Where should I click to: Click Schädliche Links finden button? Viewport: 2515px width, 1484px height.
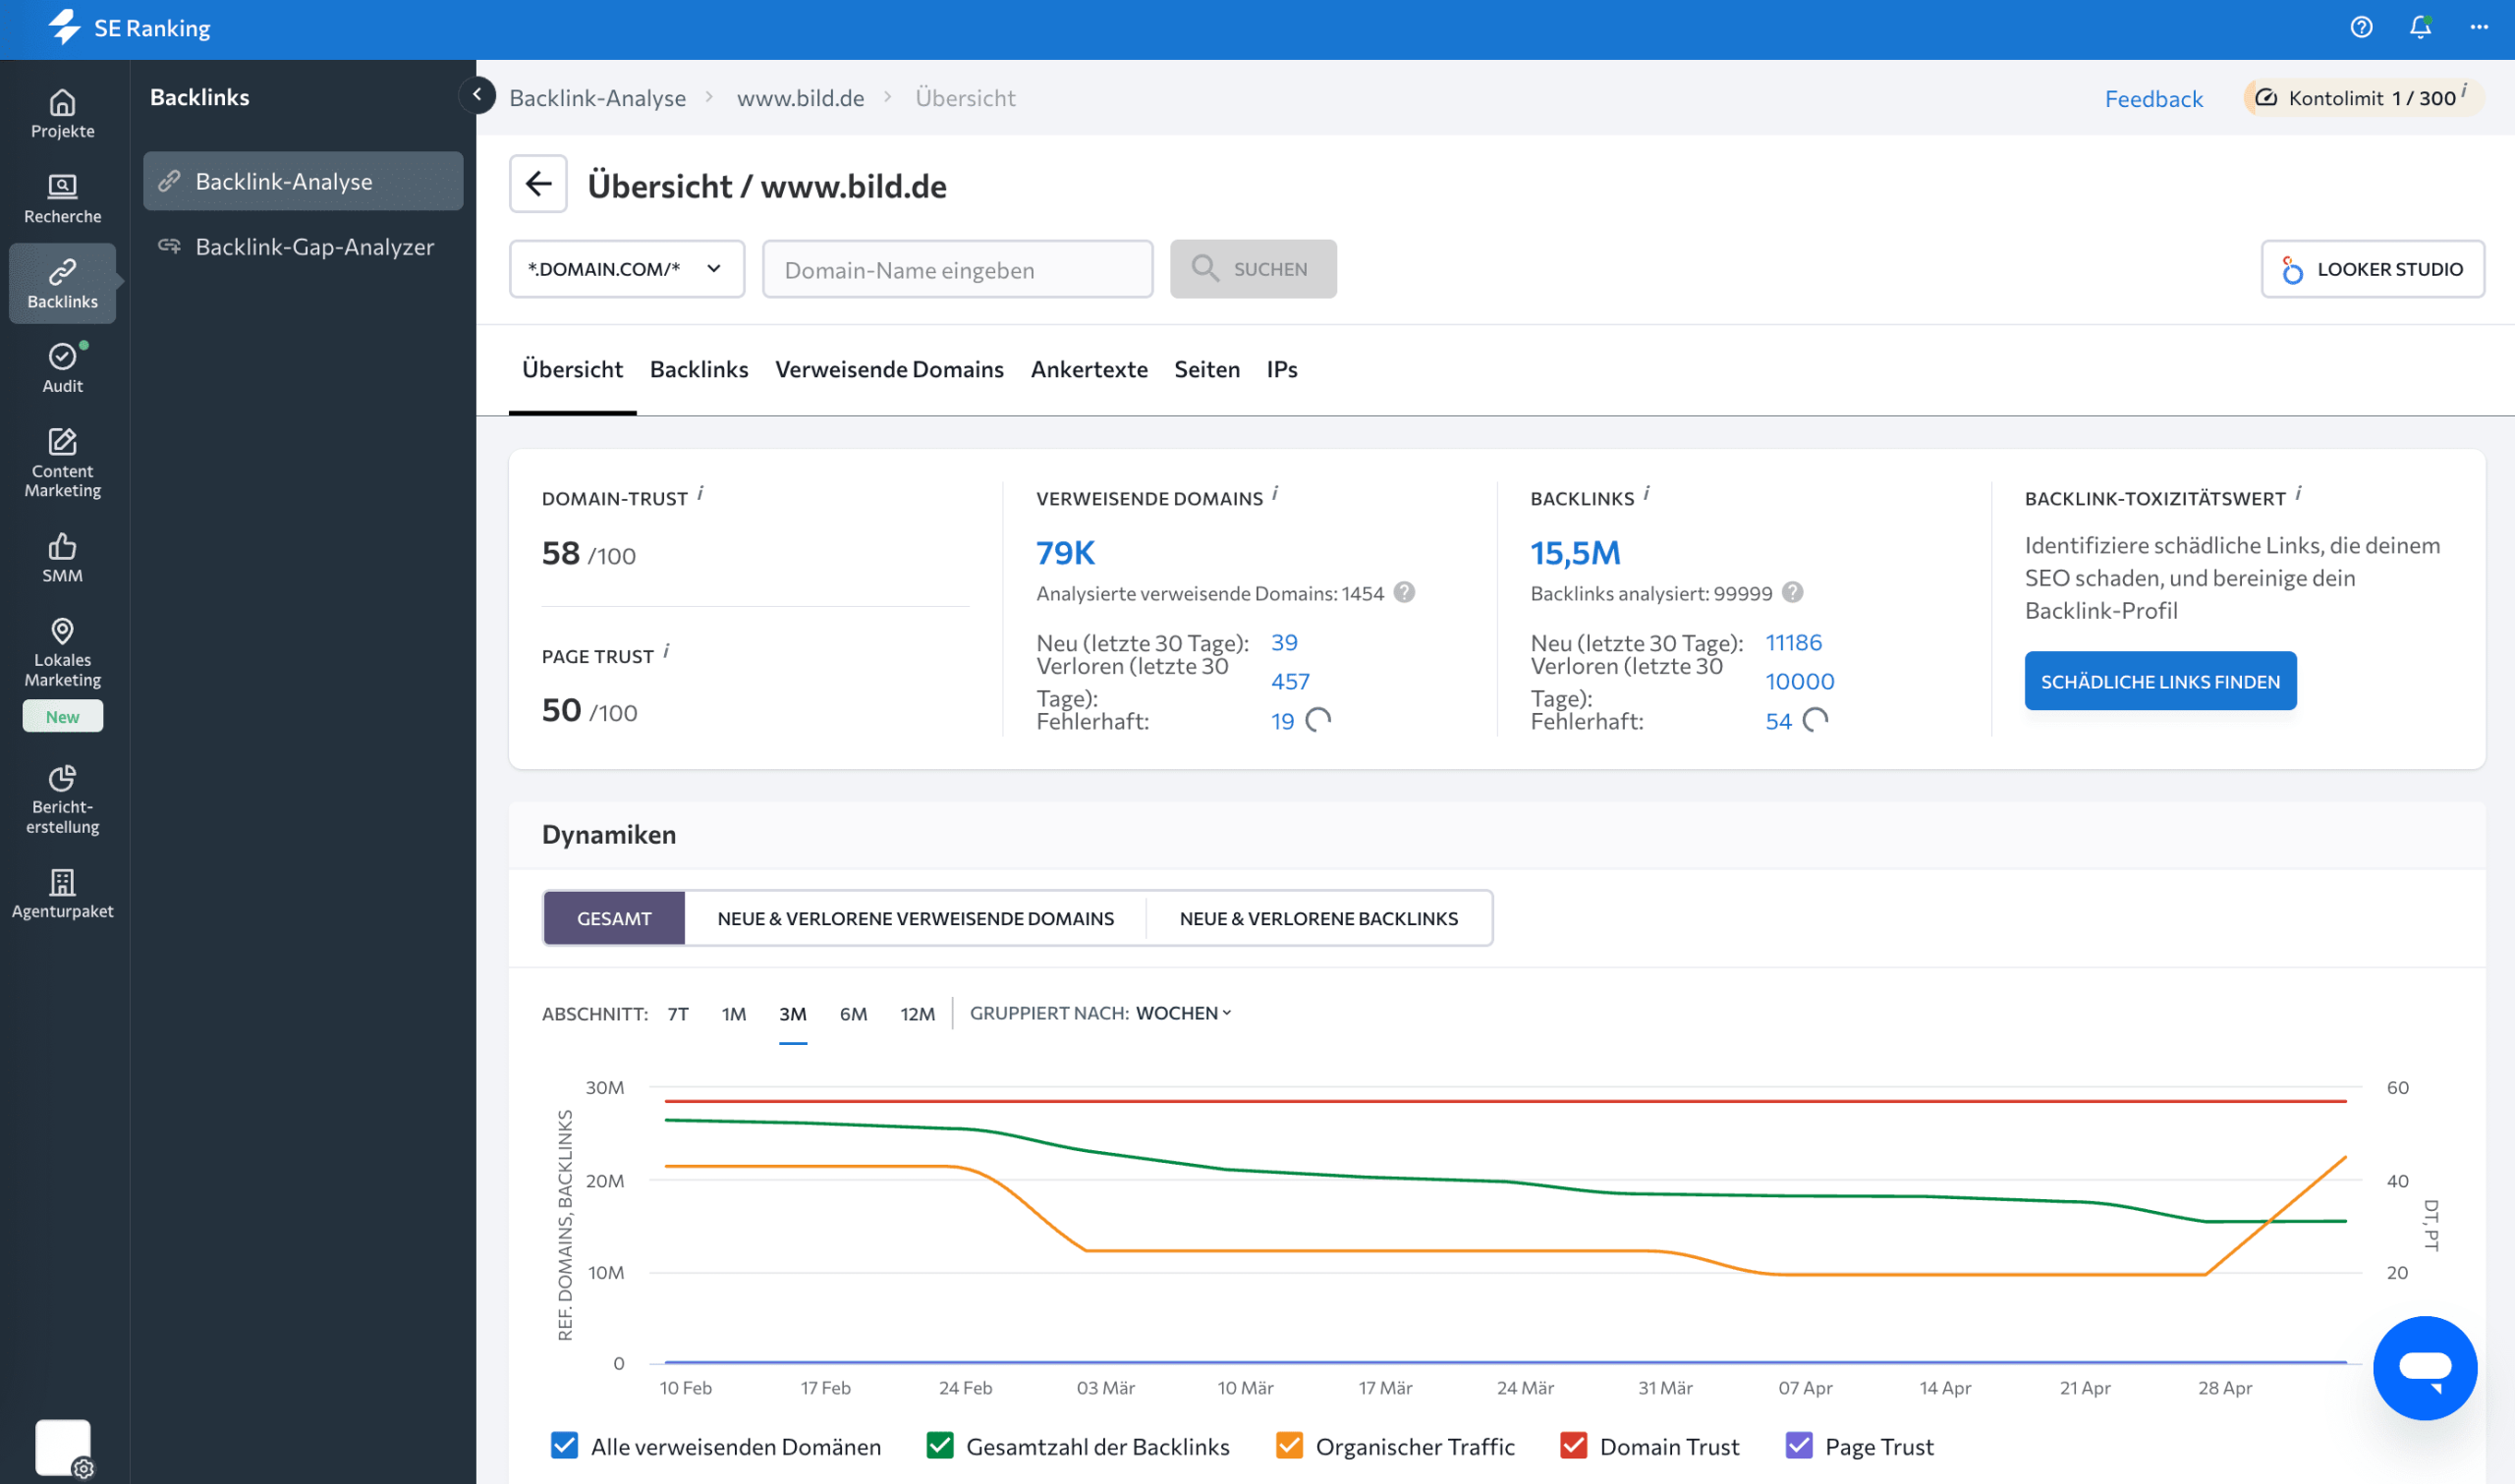coord(2160,681)
